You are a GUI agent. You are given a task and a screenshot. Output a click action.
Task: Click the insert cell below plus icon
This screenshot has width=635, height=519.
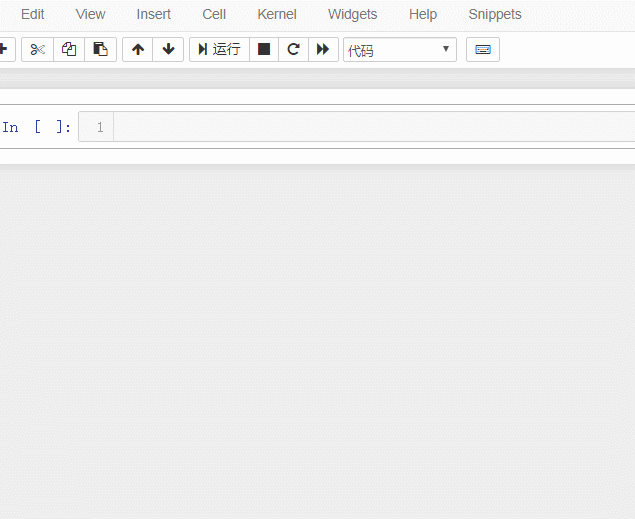pos(6,49)
